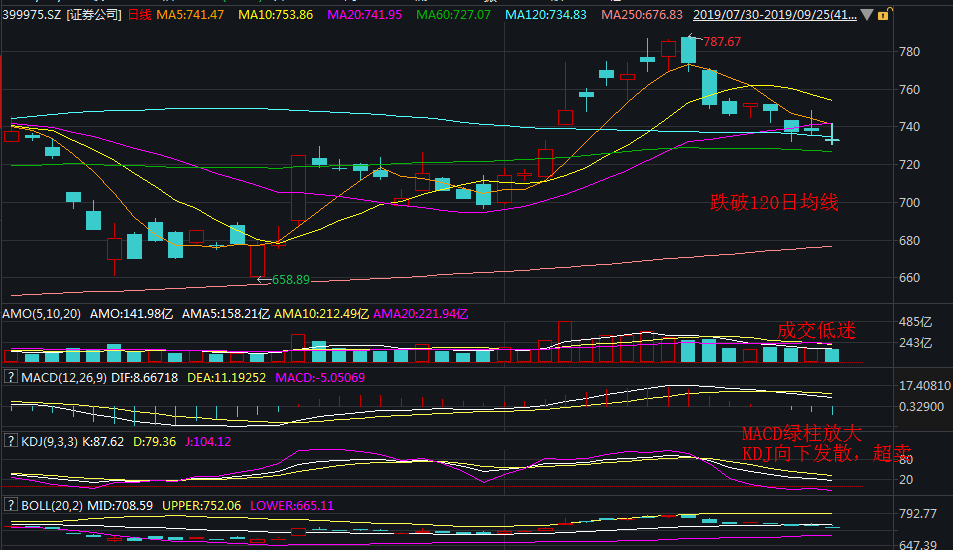Click the LOWER:665.11 value
The image size is (953, 550).
tap(292, 506)
